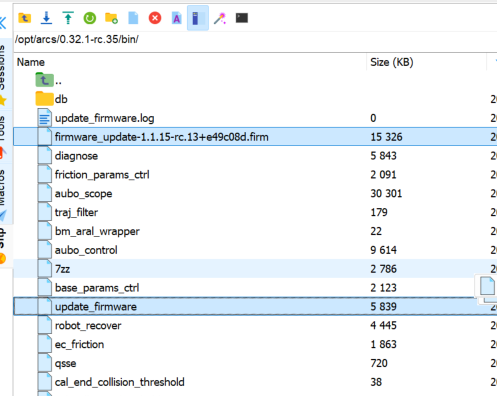Click the file icon beside robot_recover
This screenshot has width=497, height=396.
[x=45, y=325]
